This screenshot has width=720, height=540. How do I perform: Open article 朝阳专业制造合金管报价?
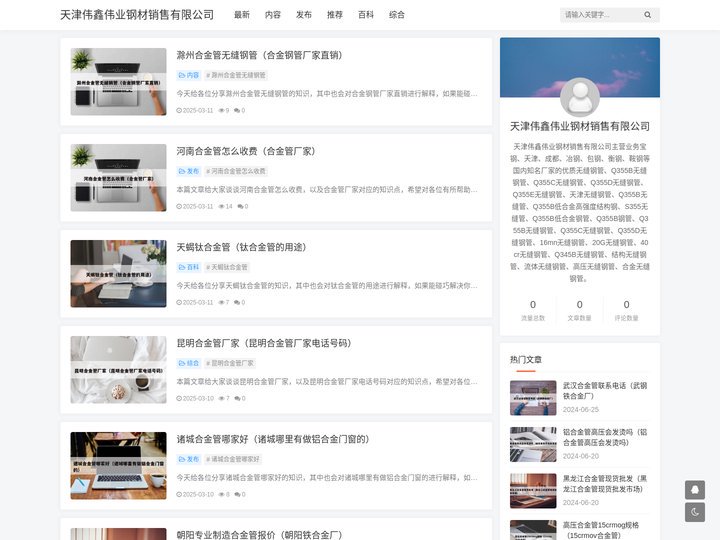(x=259, y=535)
